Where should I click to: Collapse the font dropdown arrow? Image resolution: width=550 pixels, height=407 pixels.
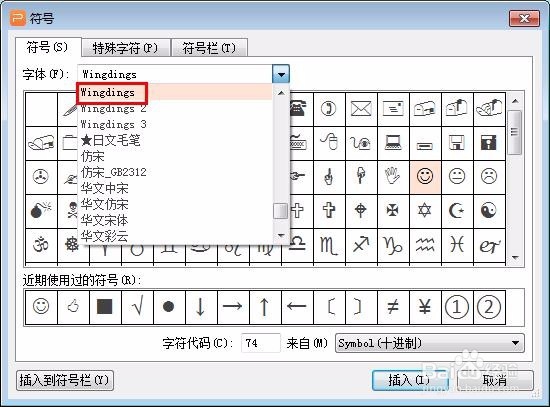tap(281, 74)
